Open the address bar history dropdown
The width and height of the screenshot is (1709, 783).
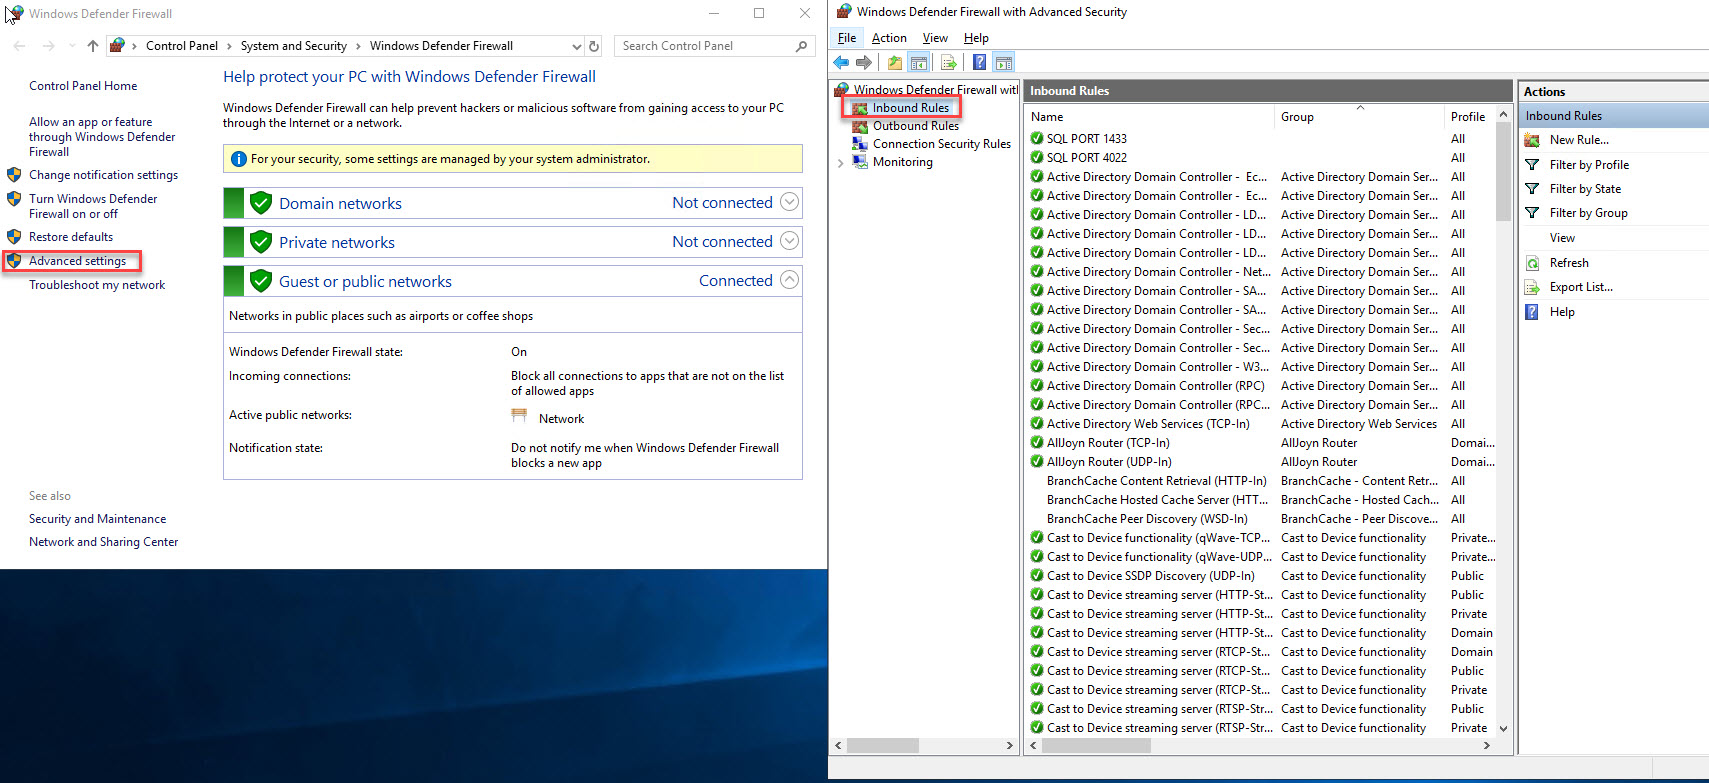pos(576,46)
